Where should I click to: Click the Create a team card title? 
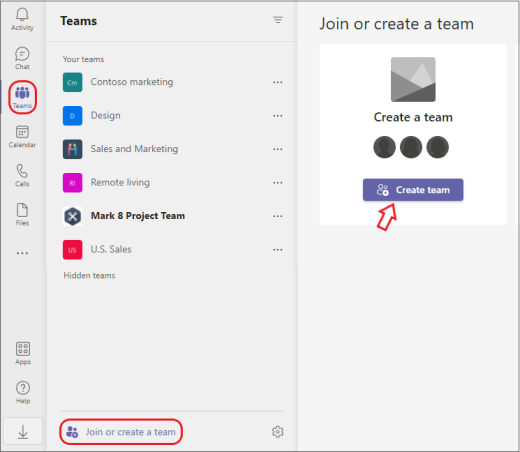pyautogui.click(x=413, y=117)
